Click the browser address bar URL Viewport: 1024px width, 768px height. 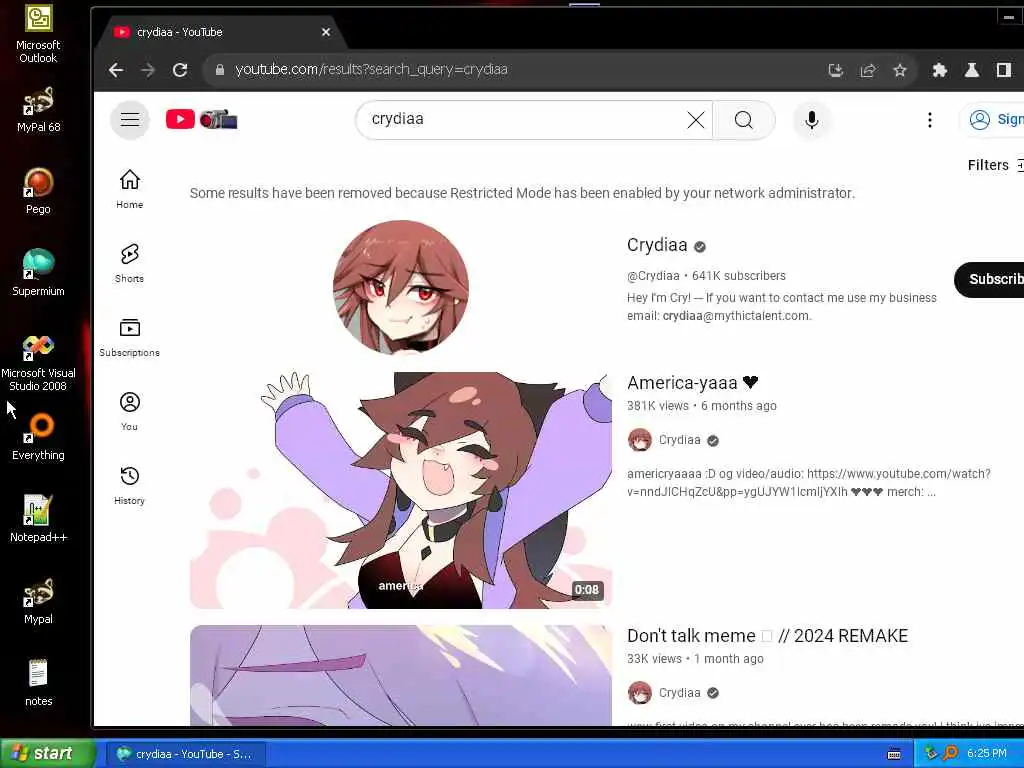pyautogui.click(x=371, y=69)
